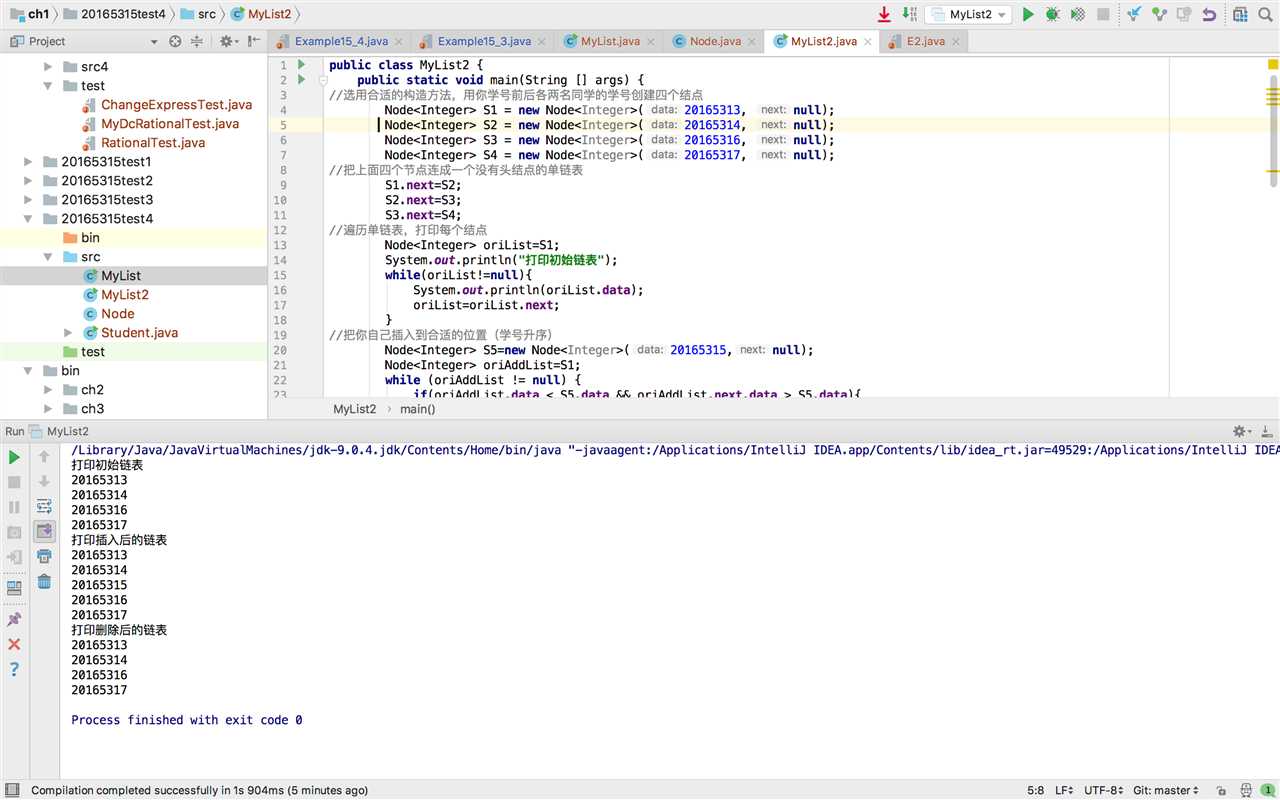
Task: Hide the Project tool window
Action: coord(253,41)
